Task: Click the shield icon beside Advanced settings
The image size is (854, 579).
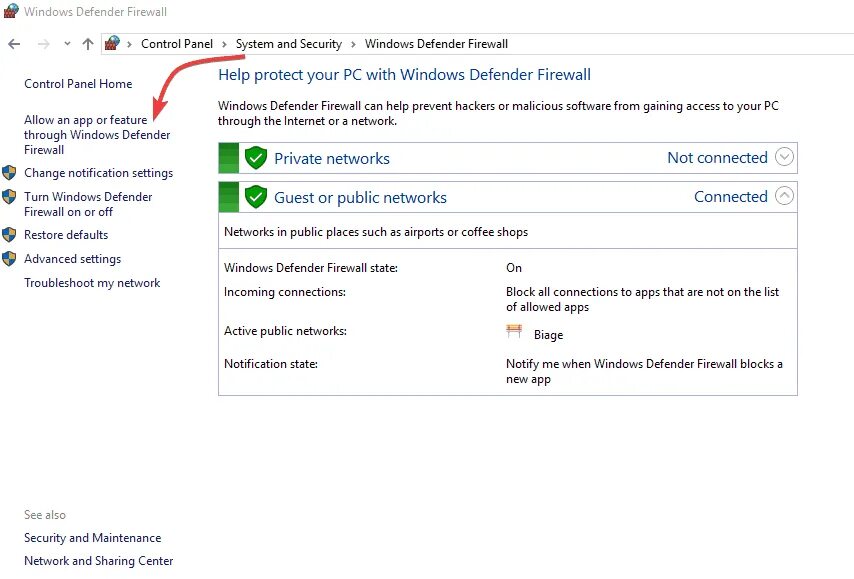Action: click(9, 259)
